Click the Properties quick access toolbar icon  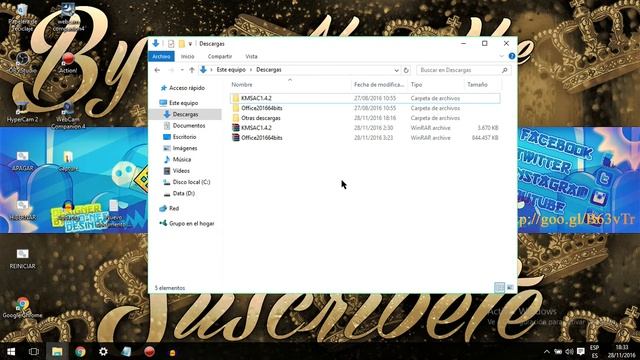[171, 44]
